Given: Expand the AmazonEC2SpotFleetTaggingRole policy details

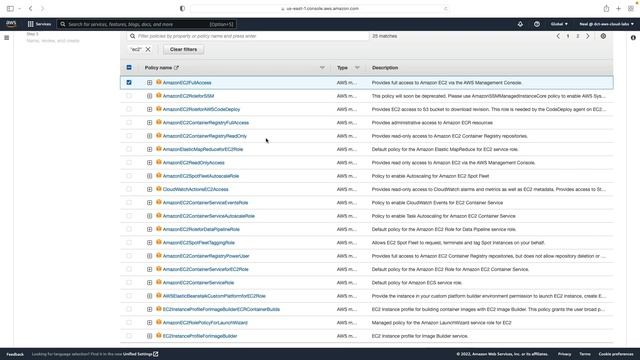Looking at the screenshot, I should tap(149, 242).
